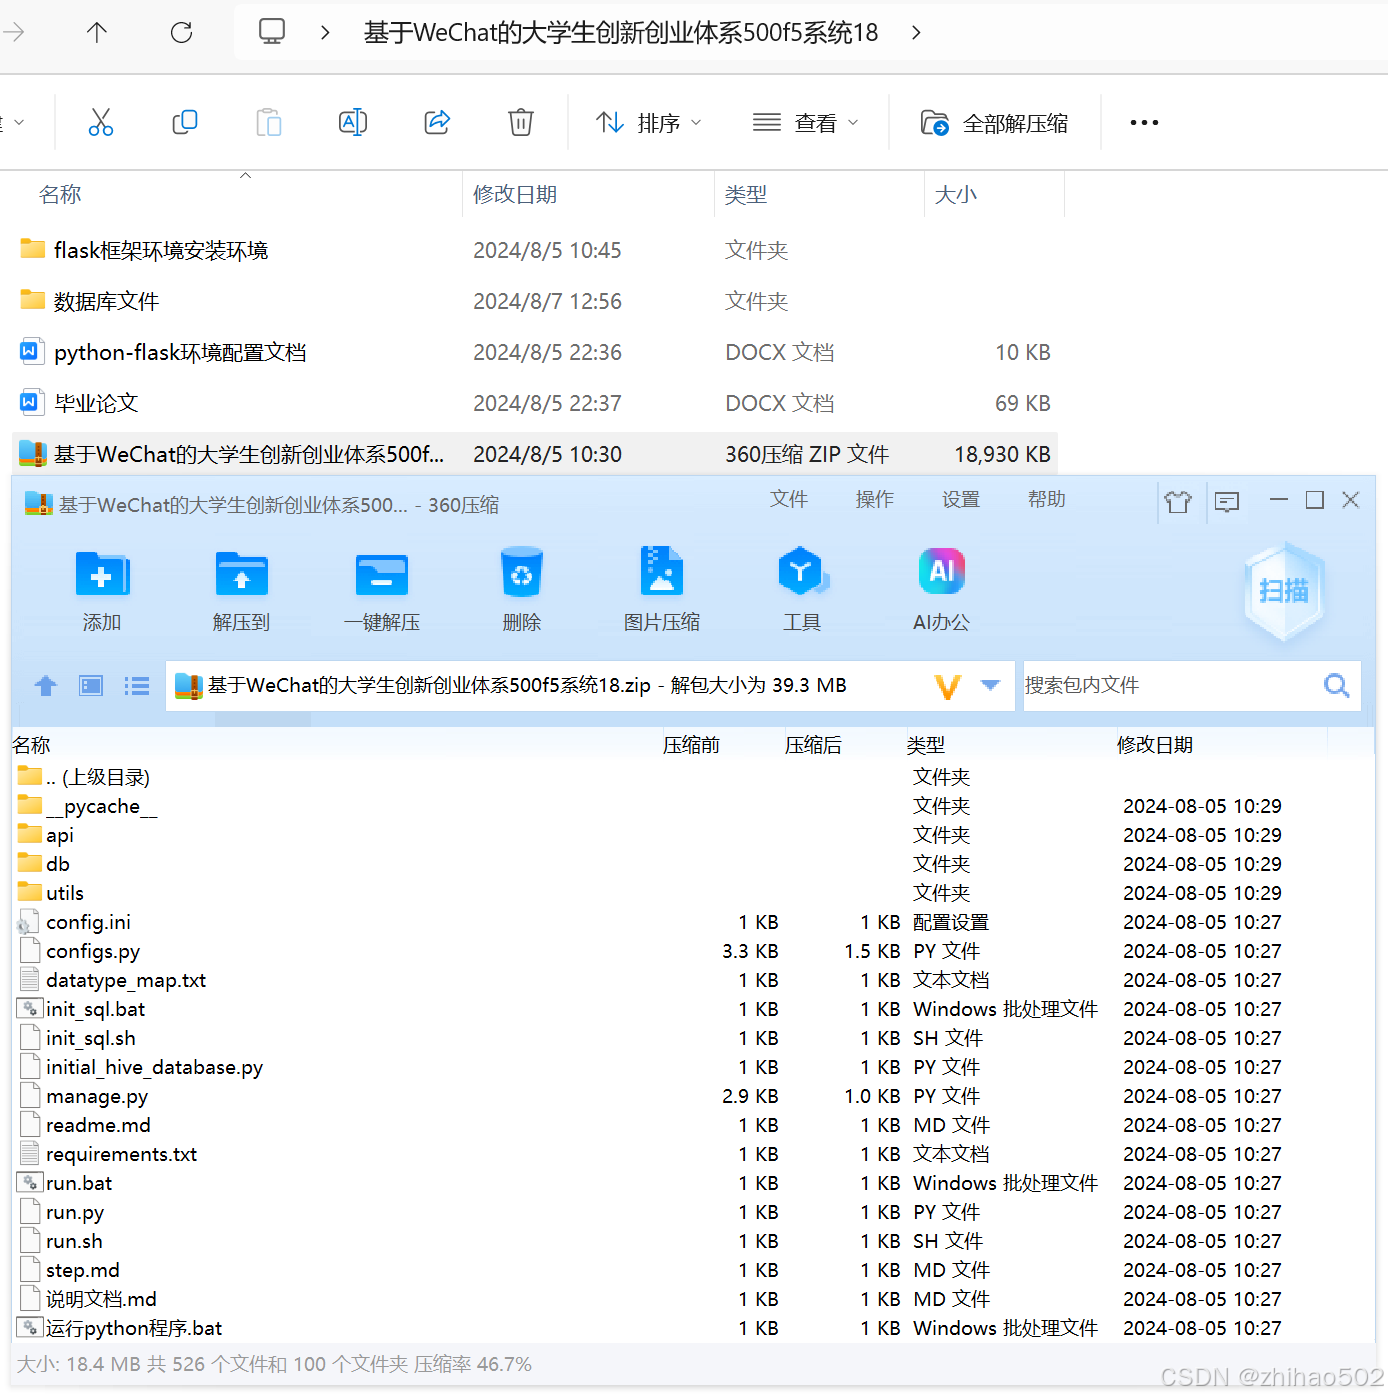1388x1400 pixels.
Task: Click the 一键解压 one-click extract icon
Action: tap(381, 590)
